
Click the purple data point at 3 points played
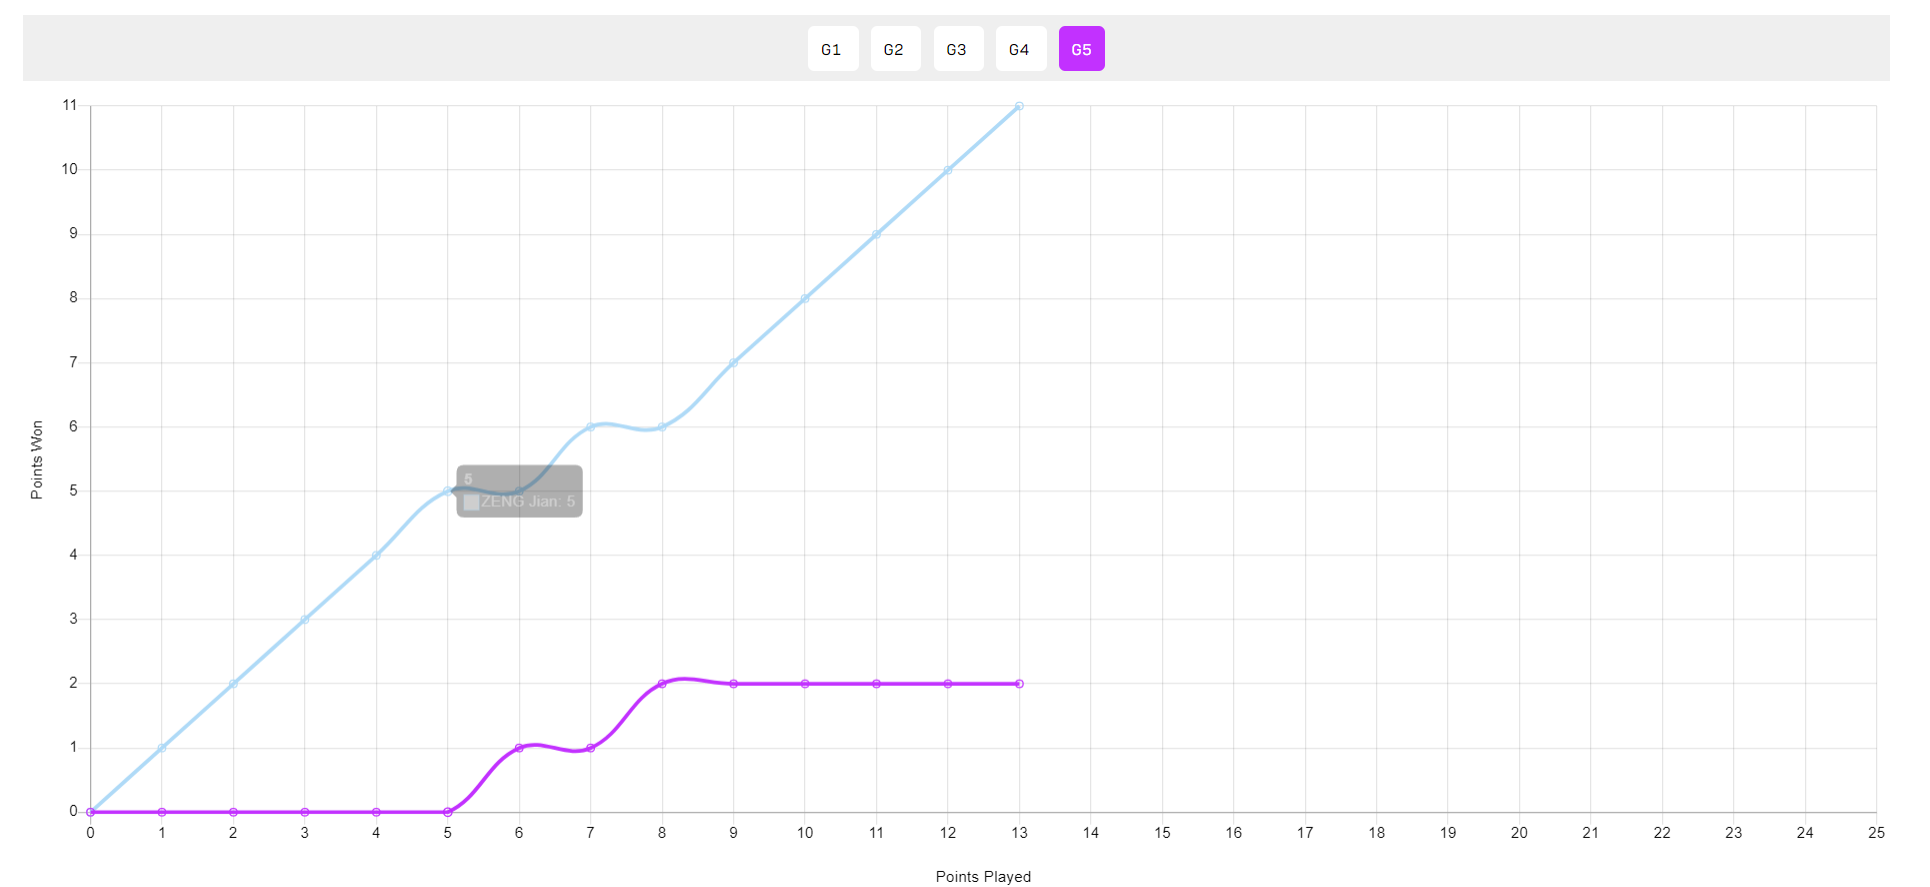pos(305,812)
